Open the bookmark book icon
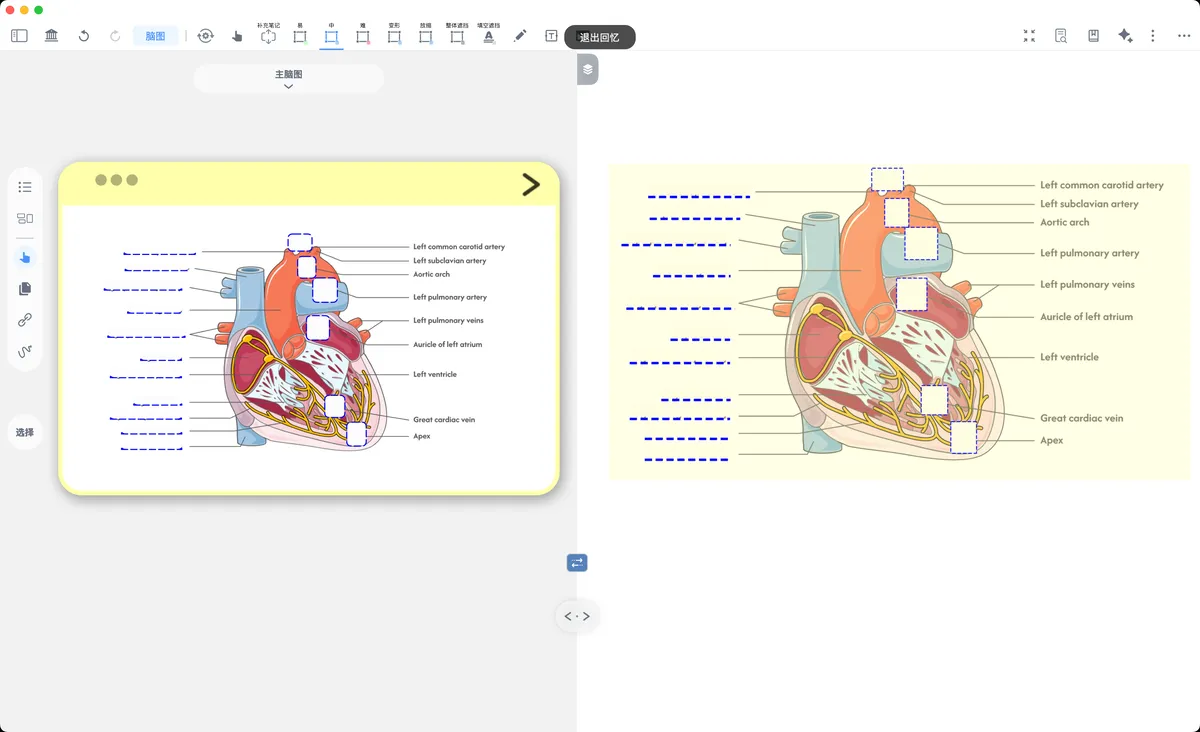Image resolution: width=1200 pixels, height=732 pixels. point(1093,36)
